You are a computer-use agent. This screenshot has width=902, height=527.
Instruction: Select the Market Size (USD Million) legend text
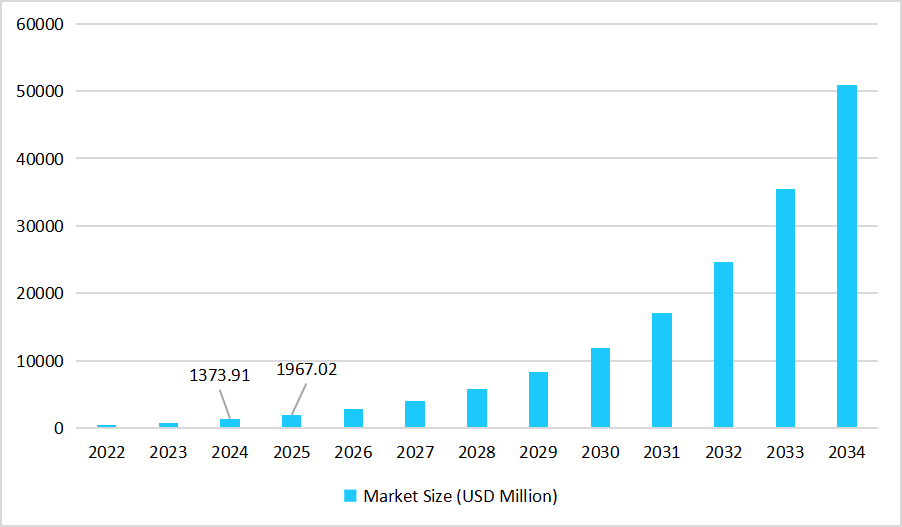460,496
